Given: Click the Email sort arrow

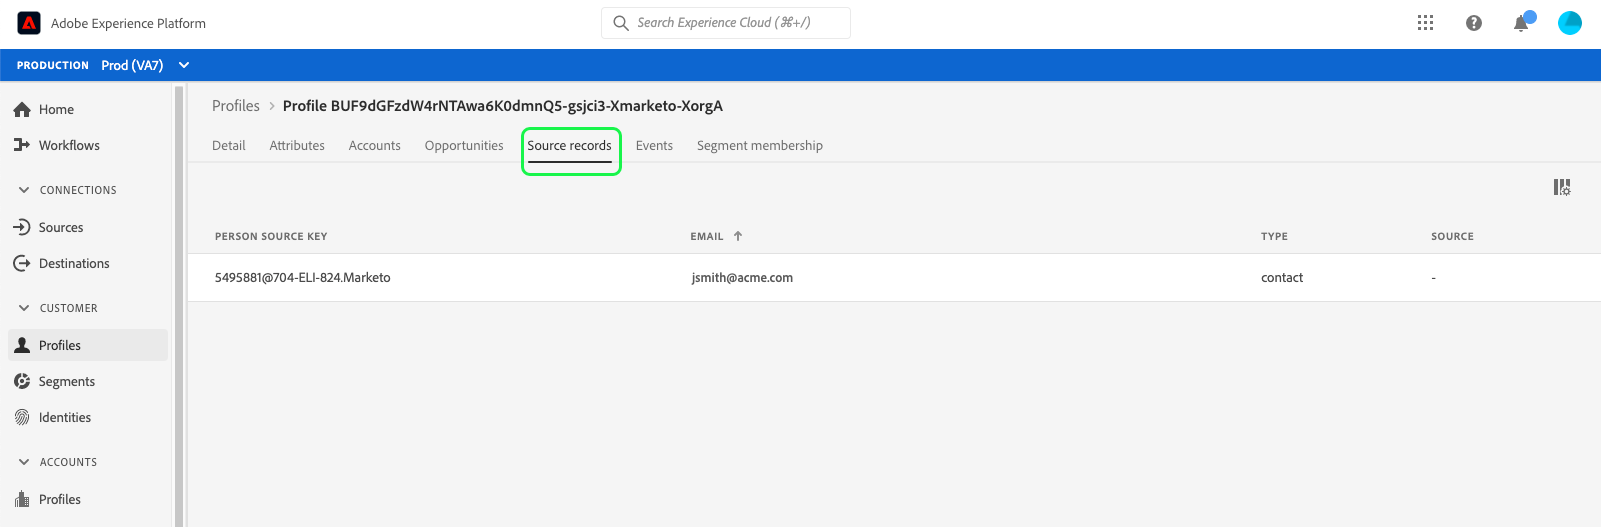Looking at the screenshot, I should click(738, 236).
